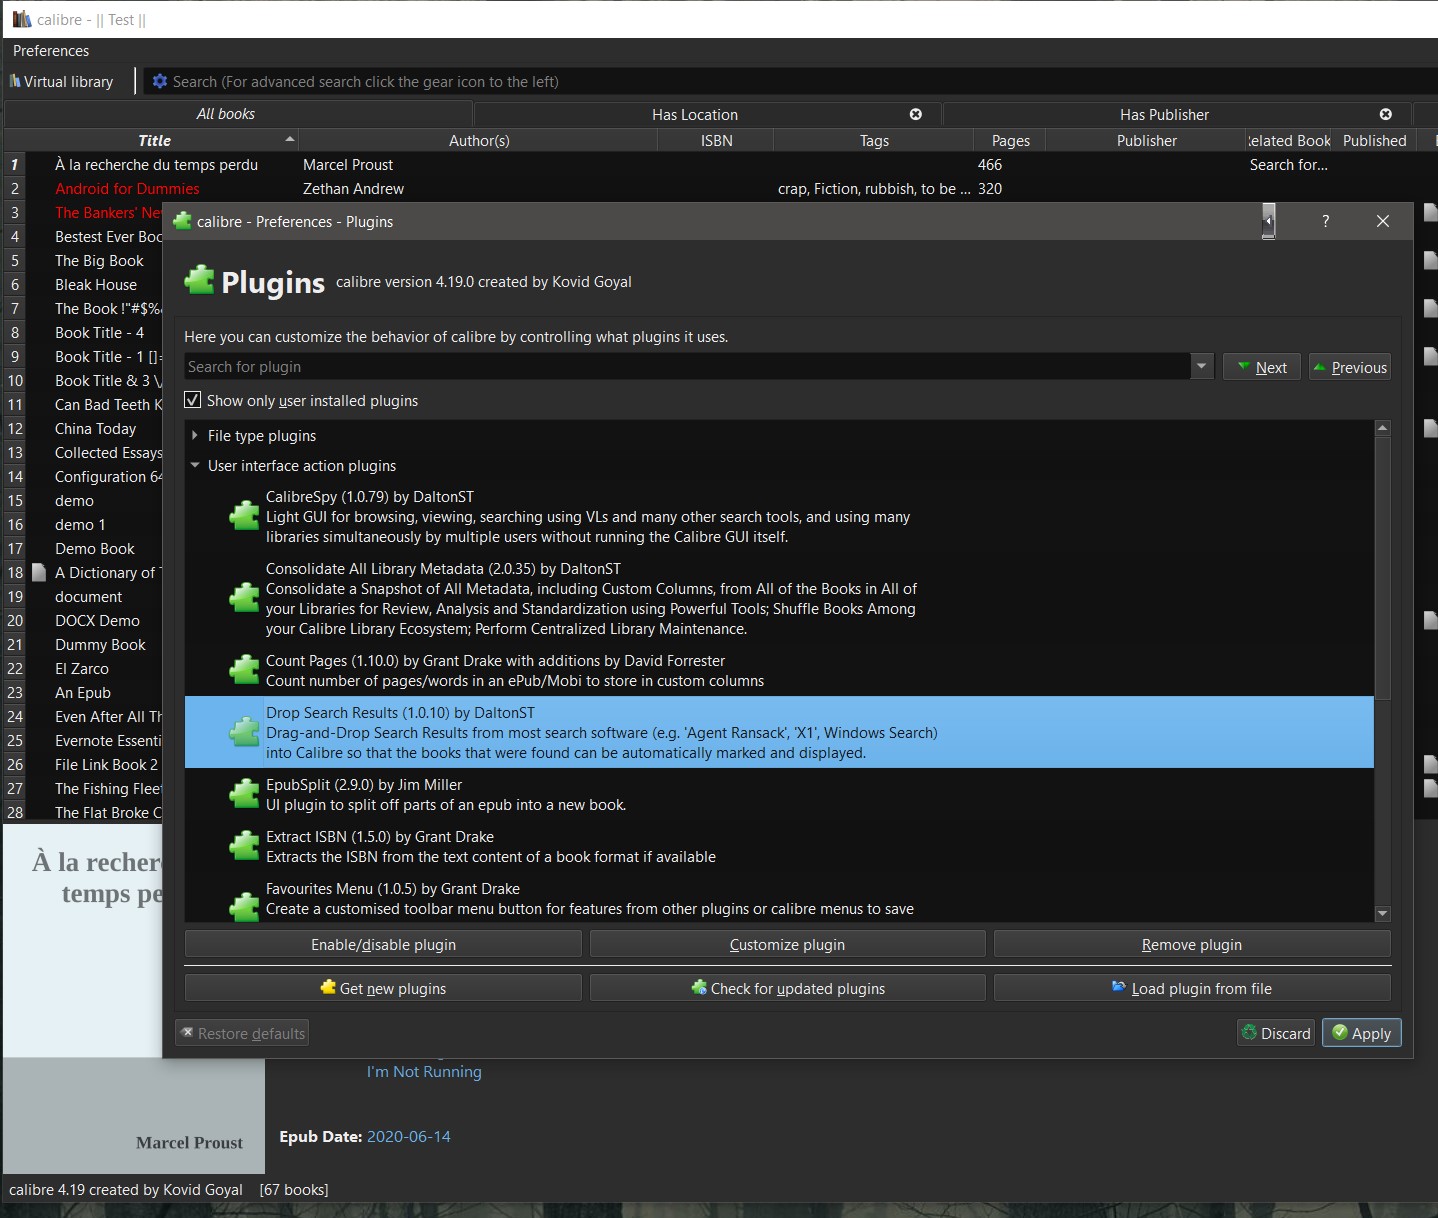Click the plugin list scrollbar thumb

(1383, 567)
